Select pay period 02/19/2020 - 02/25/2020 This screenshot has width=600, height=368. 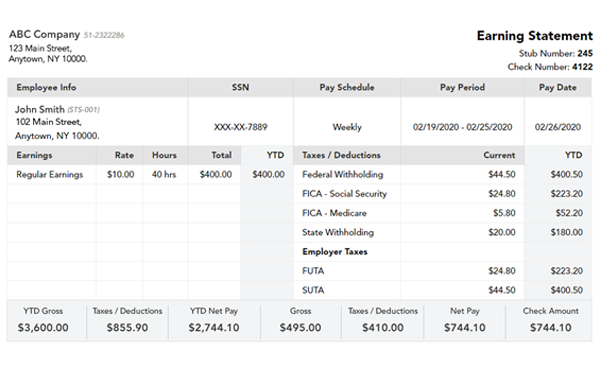(x=462, y=127)
